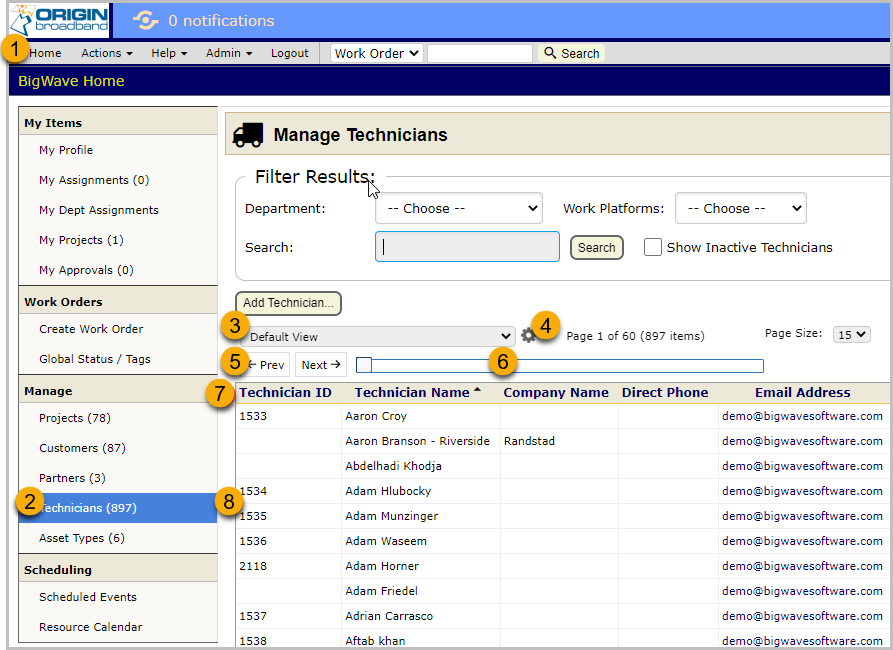Screen dimensions: 893x650
Task: Click the BigWave Home title
Action: pos(71,81)
